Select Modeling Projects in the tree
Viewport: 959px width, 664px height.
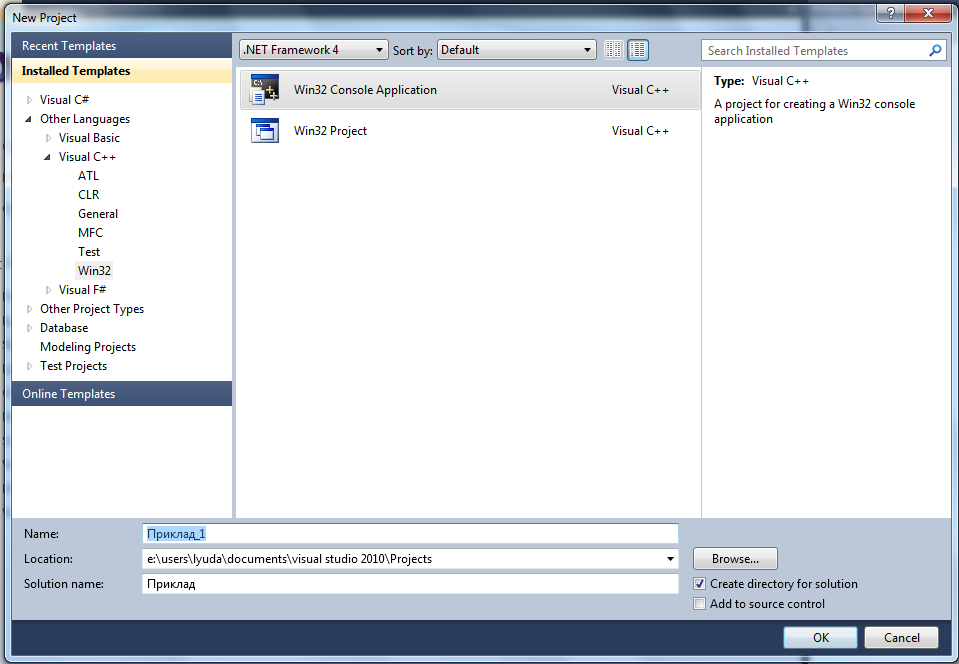88,347
